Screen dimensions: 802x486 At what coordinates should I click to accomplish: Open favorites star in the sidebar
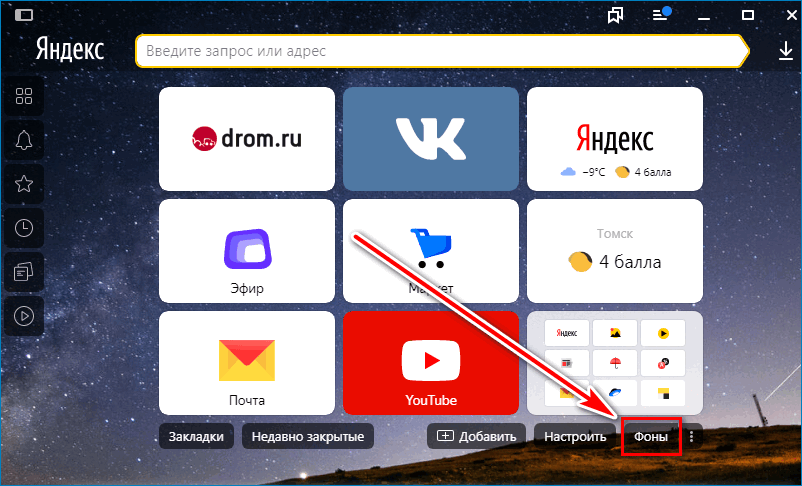pos(24,184)
